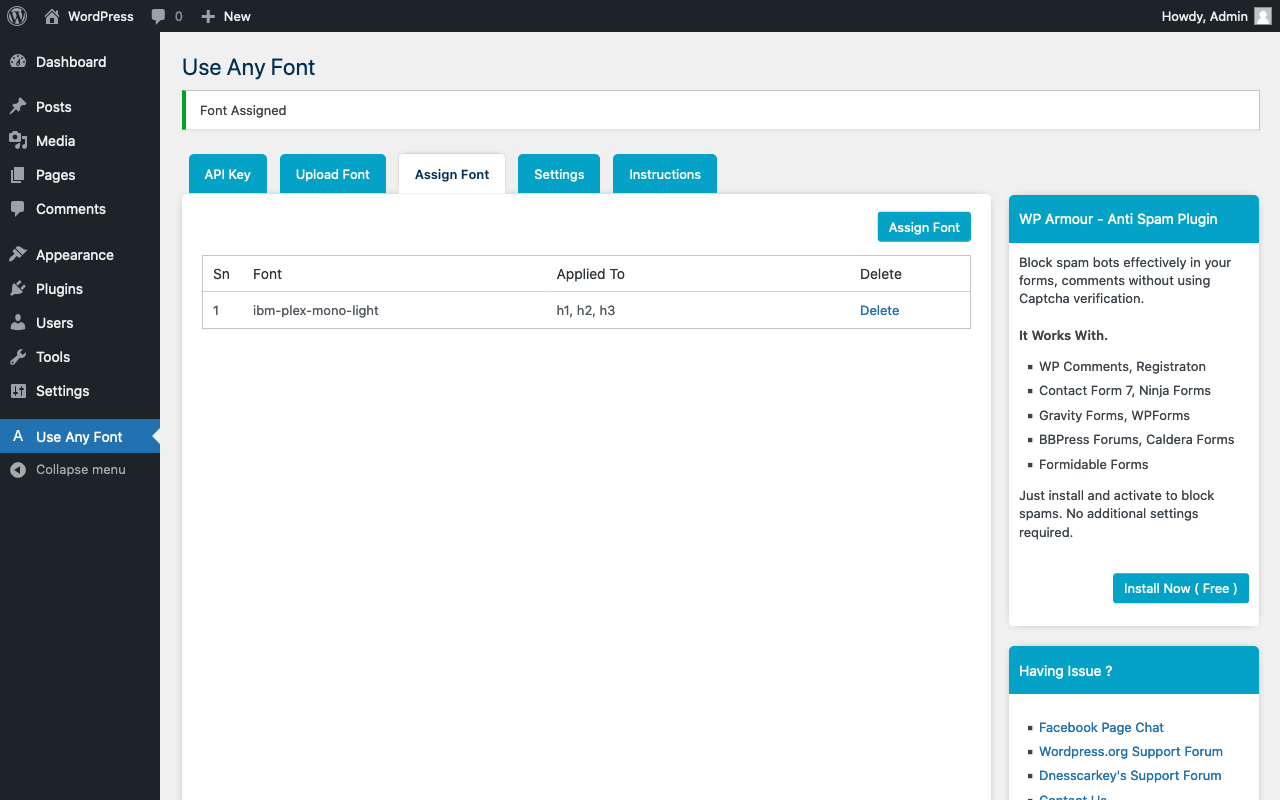1280x800 pixels.
Task: Click the Settings sliders icon in sidebar
Action: [x=18, y=391]
